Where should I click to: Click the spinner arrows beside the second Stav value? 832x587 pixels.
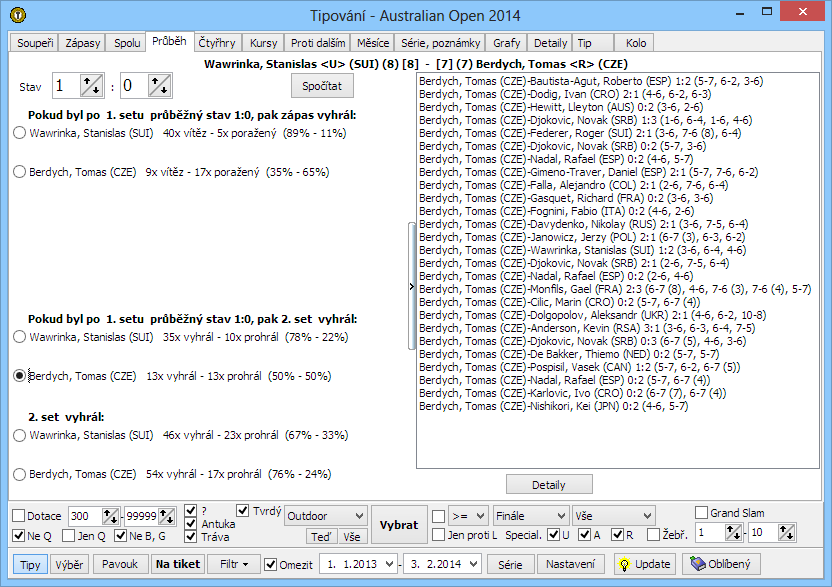(159, 85)
